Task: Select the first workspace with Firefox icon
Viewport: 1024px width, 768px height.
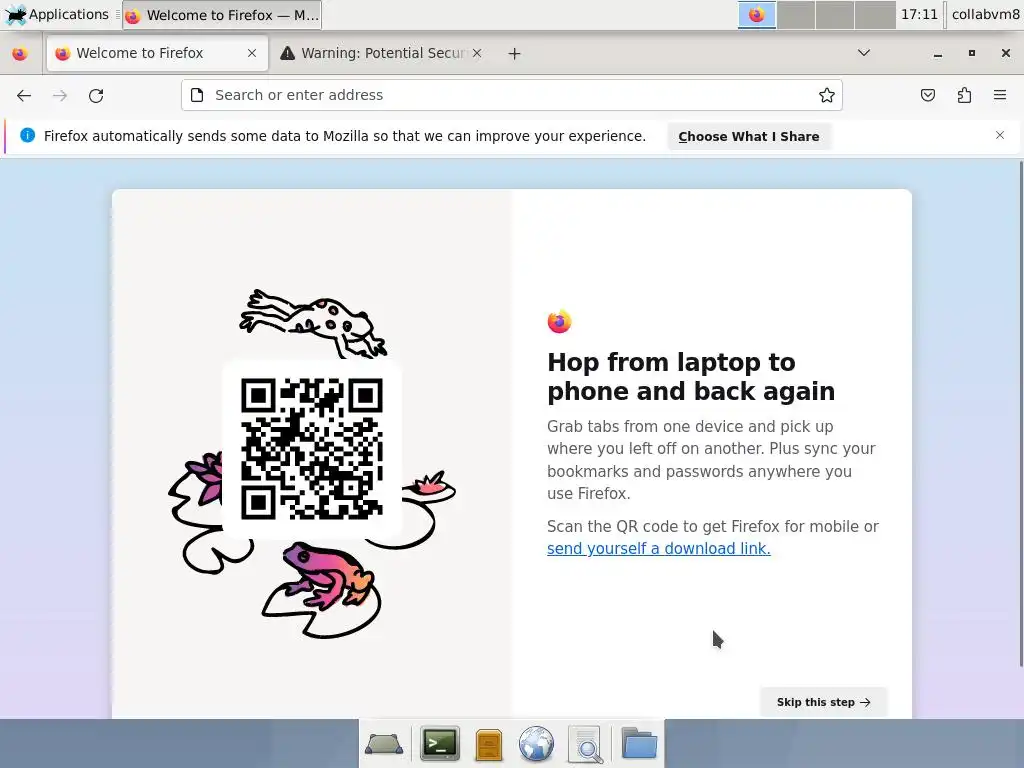Action: (x=756, y=14)
